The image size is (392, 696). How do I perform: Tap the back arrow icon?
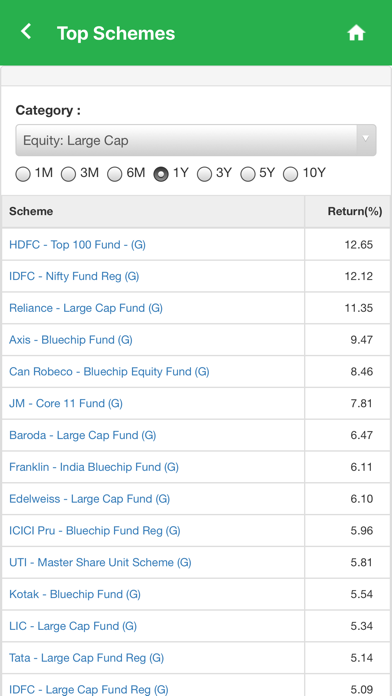pyautogui.click(x=26, y=32)
